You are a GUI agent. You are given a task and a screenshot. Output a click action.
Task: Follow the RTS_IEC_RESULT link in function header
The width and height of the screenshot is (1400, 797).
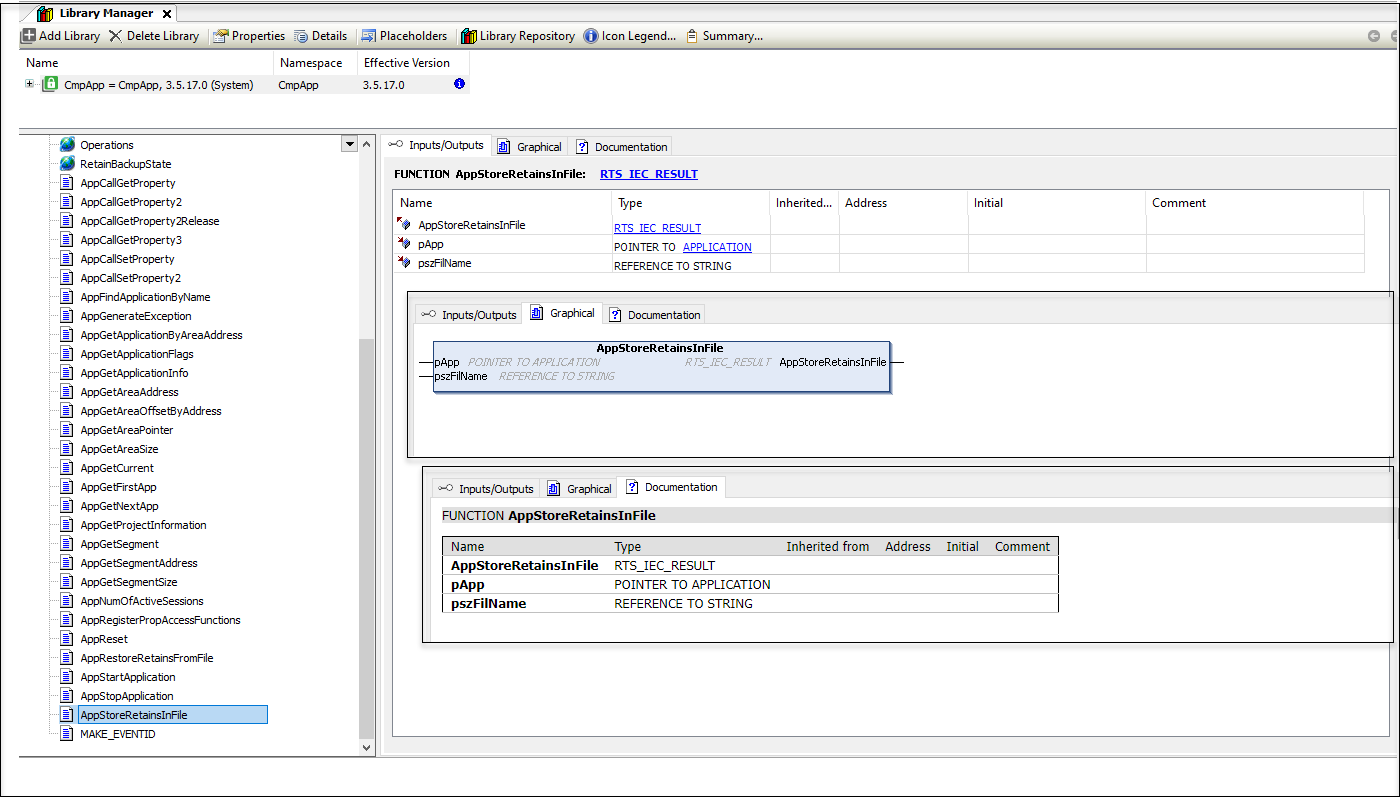pyautogui.click(x=648, y=174)
